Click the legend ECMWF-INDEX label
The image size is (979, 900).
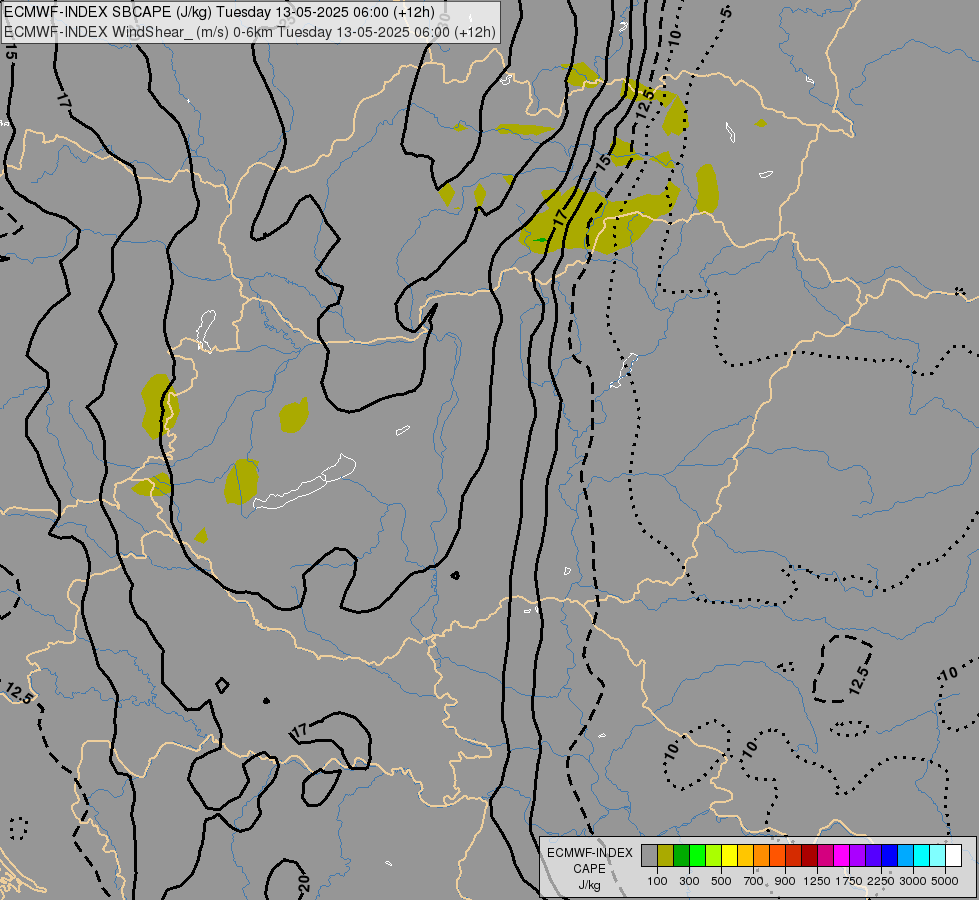point(590,853)
